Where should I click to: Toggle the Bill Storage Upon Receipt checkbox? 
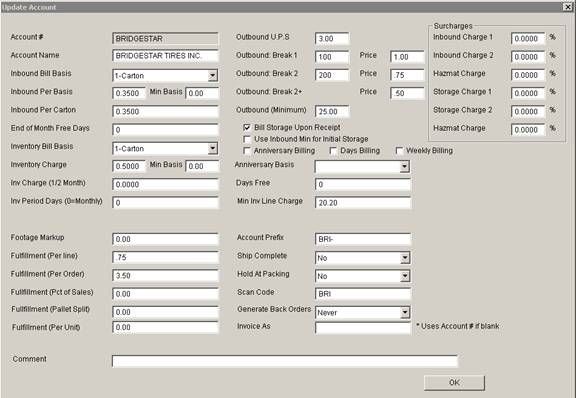pyautogui.click(x=247, y=128)
